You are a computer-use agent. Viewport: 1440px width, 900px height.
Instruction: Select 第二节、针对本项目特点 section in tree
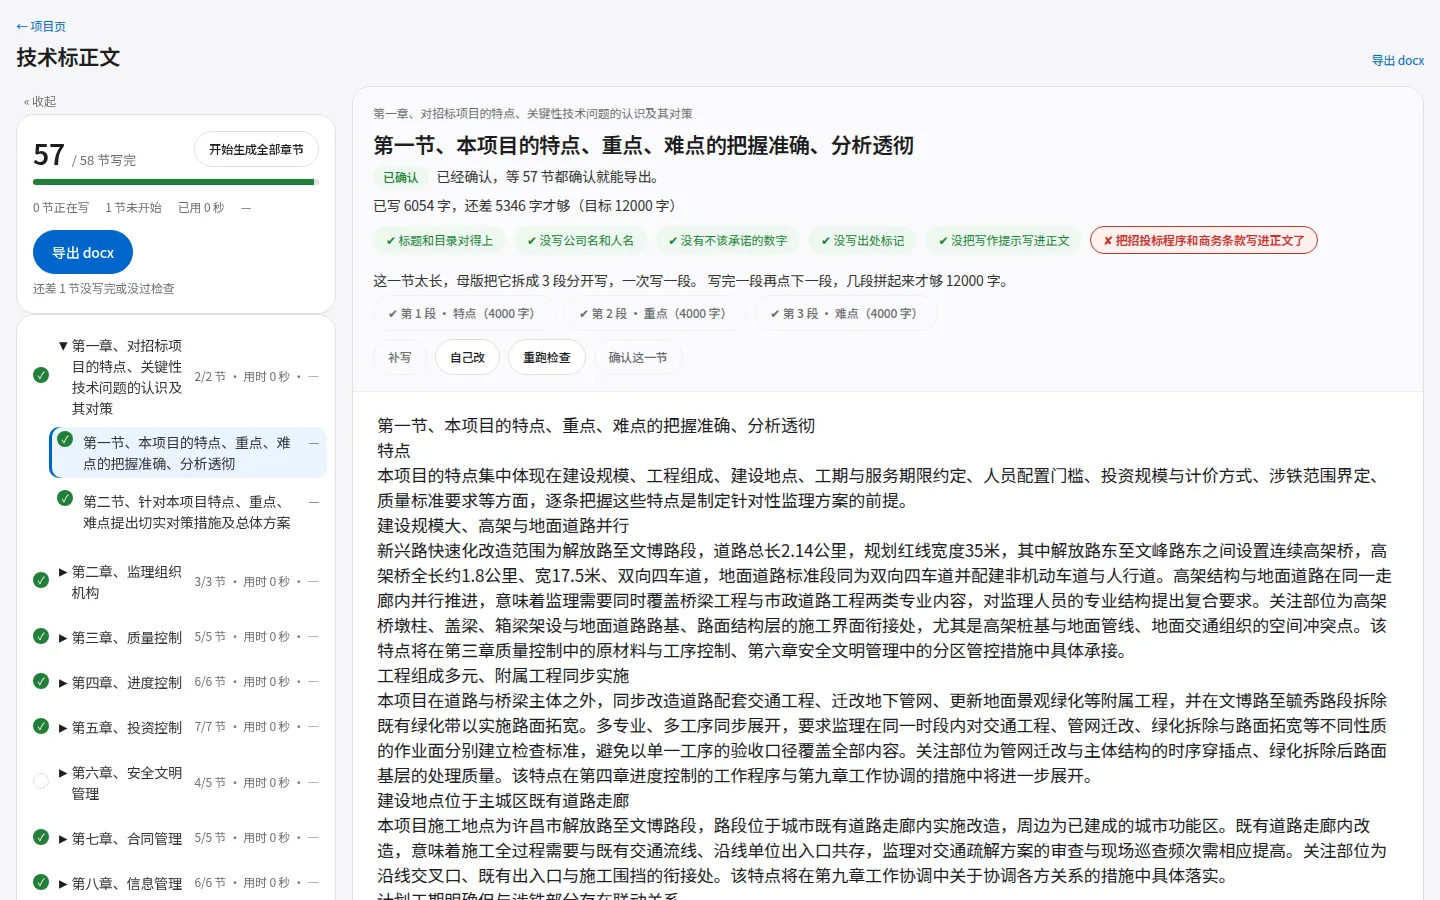tap(188, 512)
